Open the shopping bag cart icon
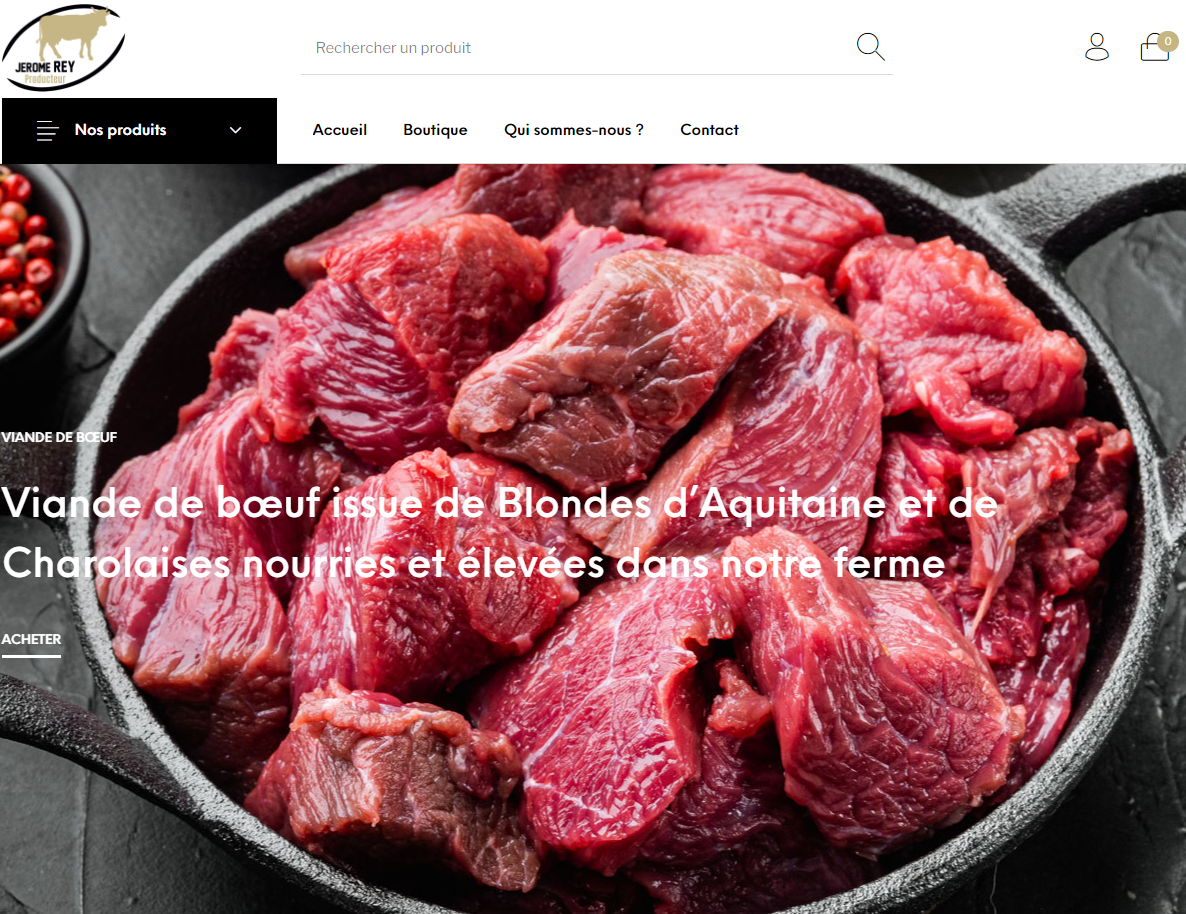The height and width of the screenshot is (914, 1186). (1154, 48)
